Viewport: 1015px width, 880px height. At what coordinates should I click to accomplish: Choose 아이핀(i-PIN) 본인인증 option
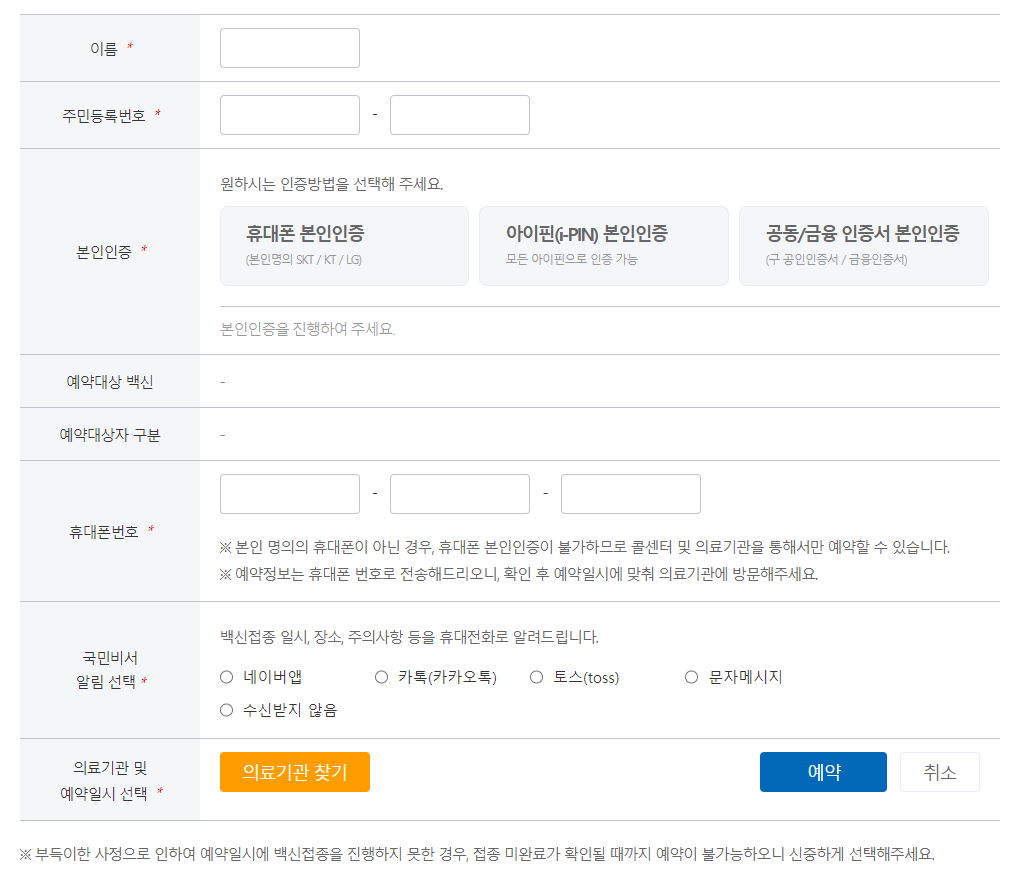pos(604,246)
